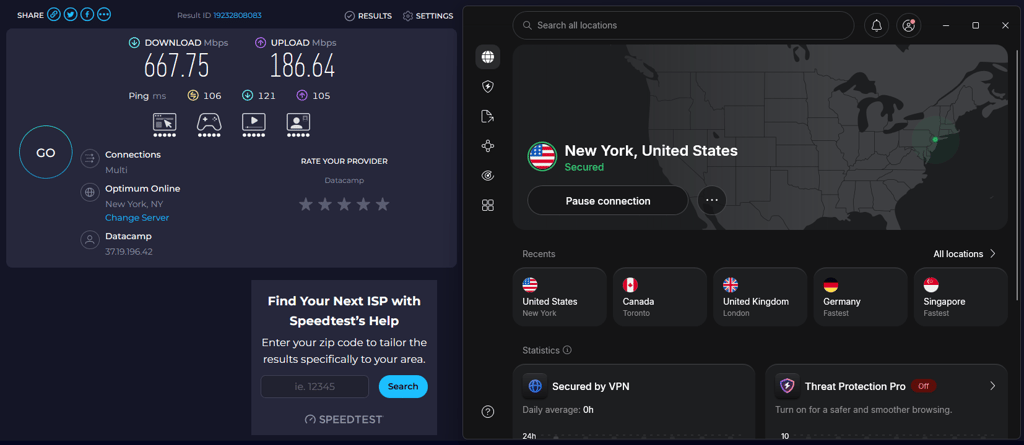The image size is (1024, 445).
Task: Click Search all locations field in VPN
Action: [x=683, y=25]
